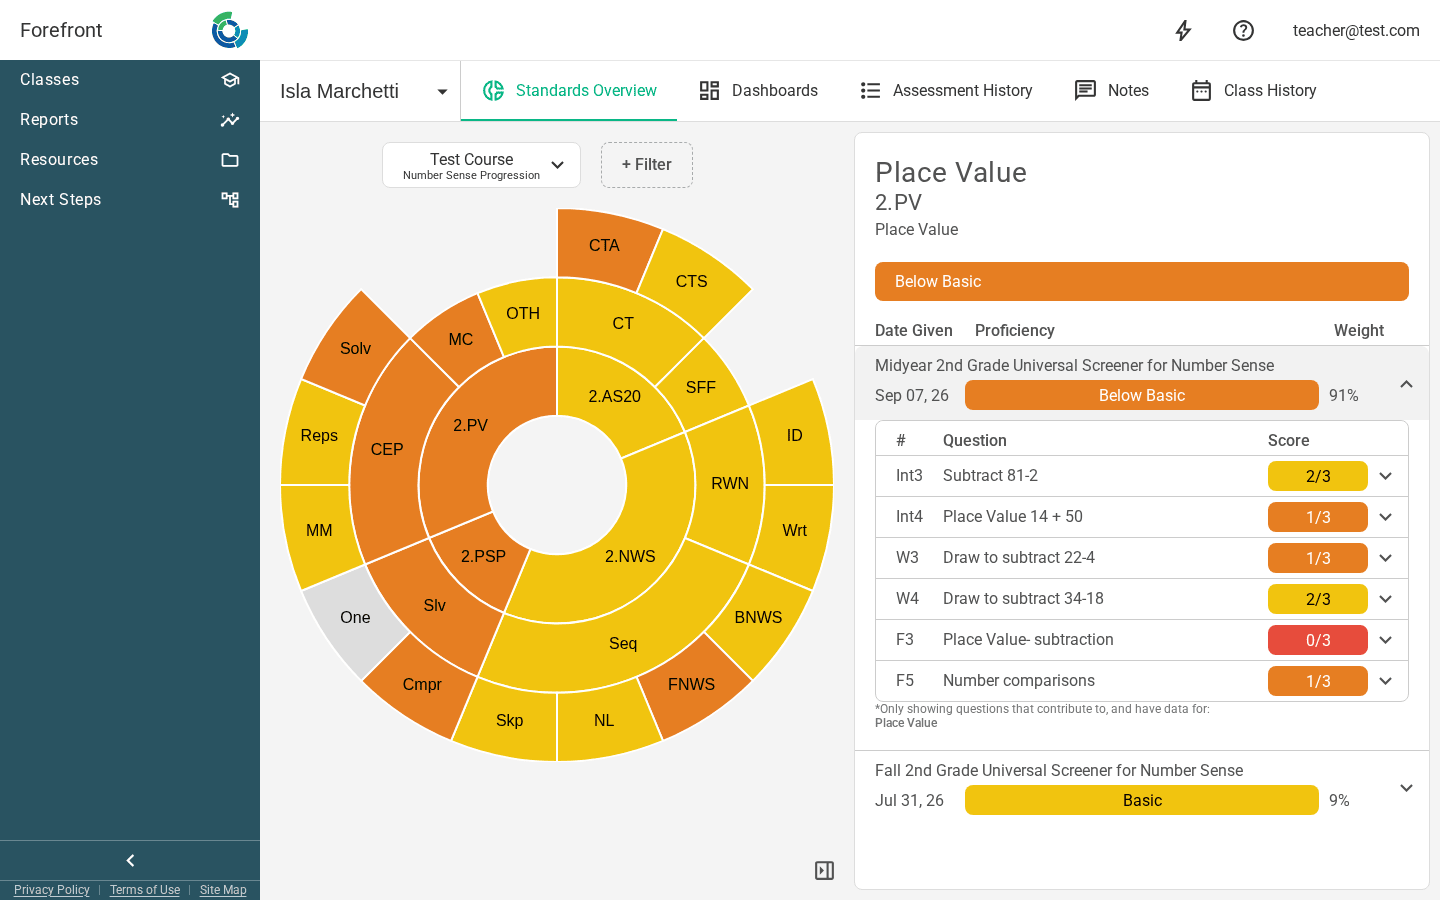Click the Classes graduation cap icon
This screenshot has height=900, width=1440.
(230, 80)
